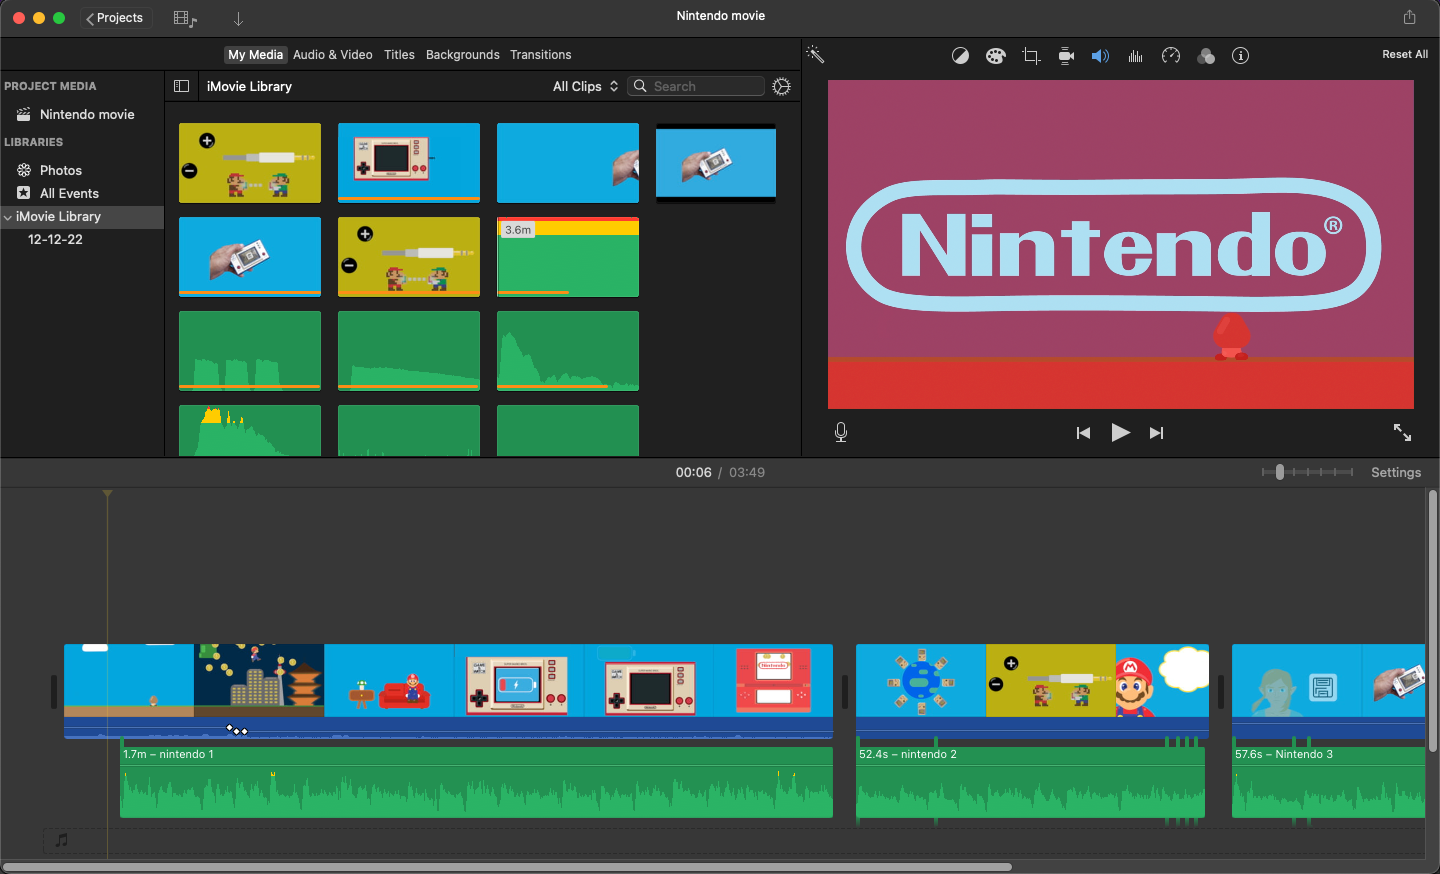Viewport: 1440px width, 874px height.
Task: Click the night city clip in timeline
Action: [x=259, y=680]
